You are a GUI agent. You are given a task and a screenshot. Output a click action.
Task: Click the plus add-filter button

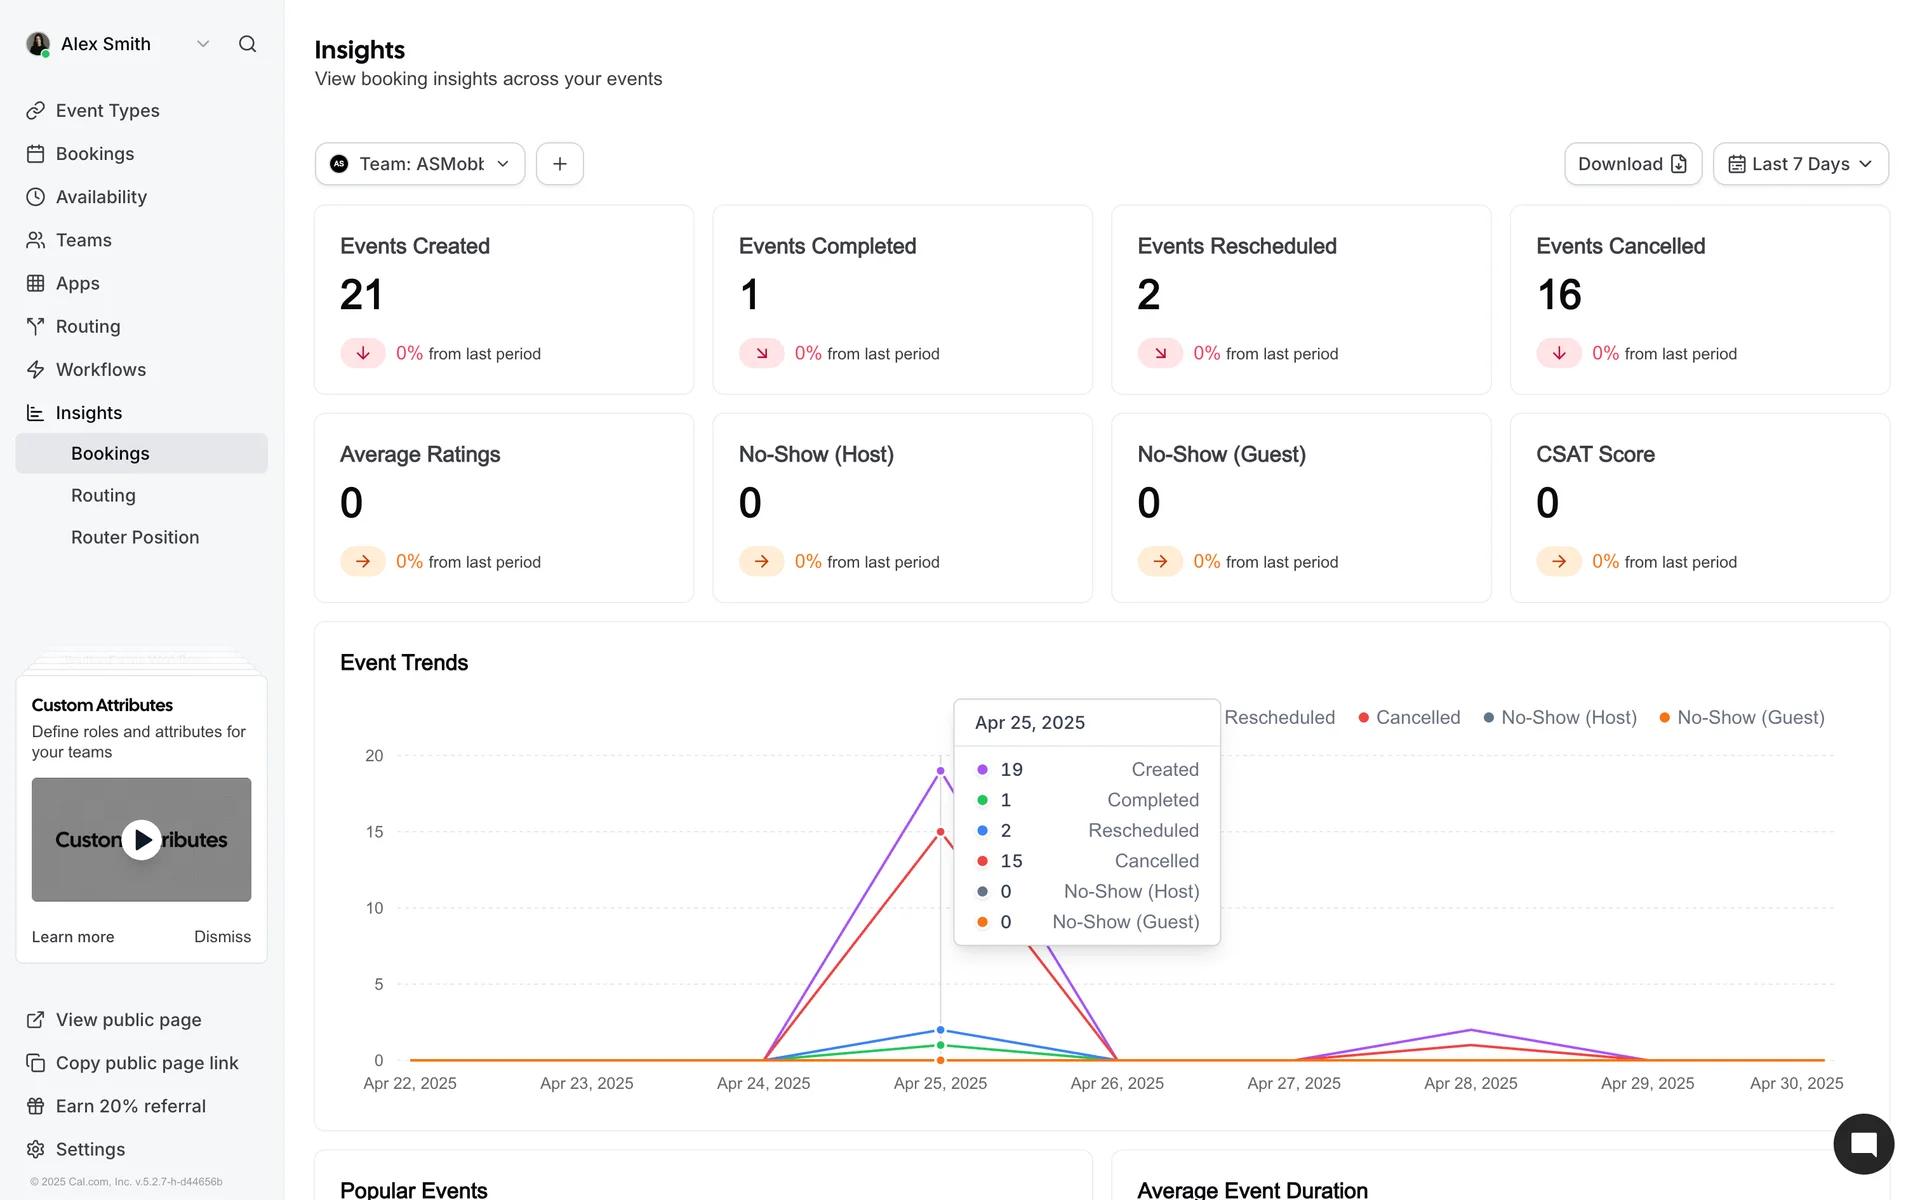click(x=560, y=164)
